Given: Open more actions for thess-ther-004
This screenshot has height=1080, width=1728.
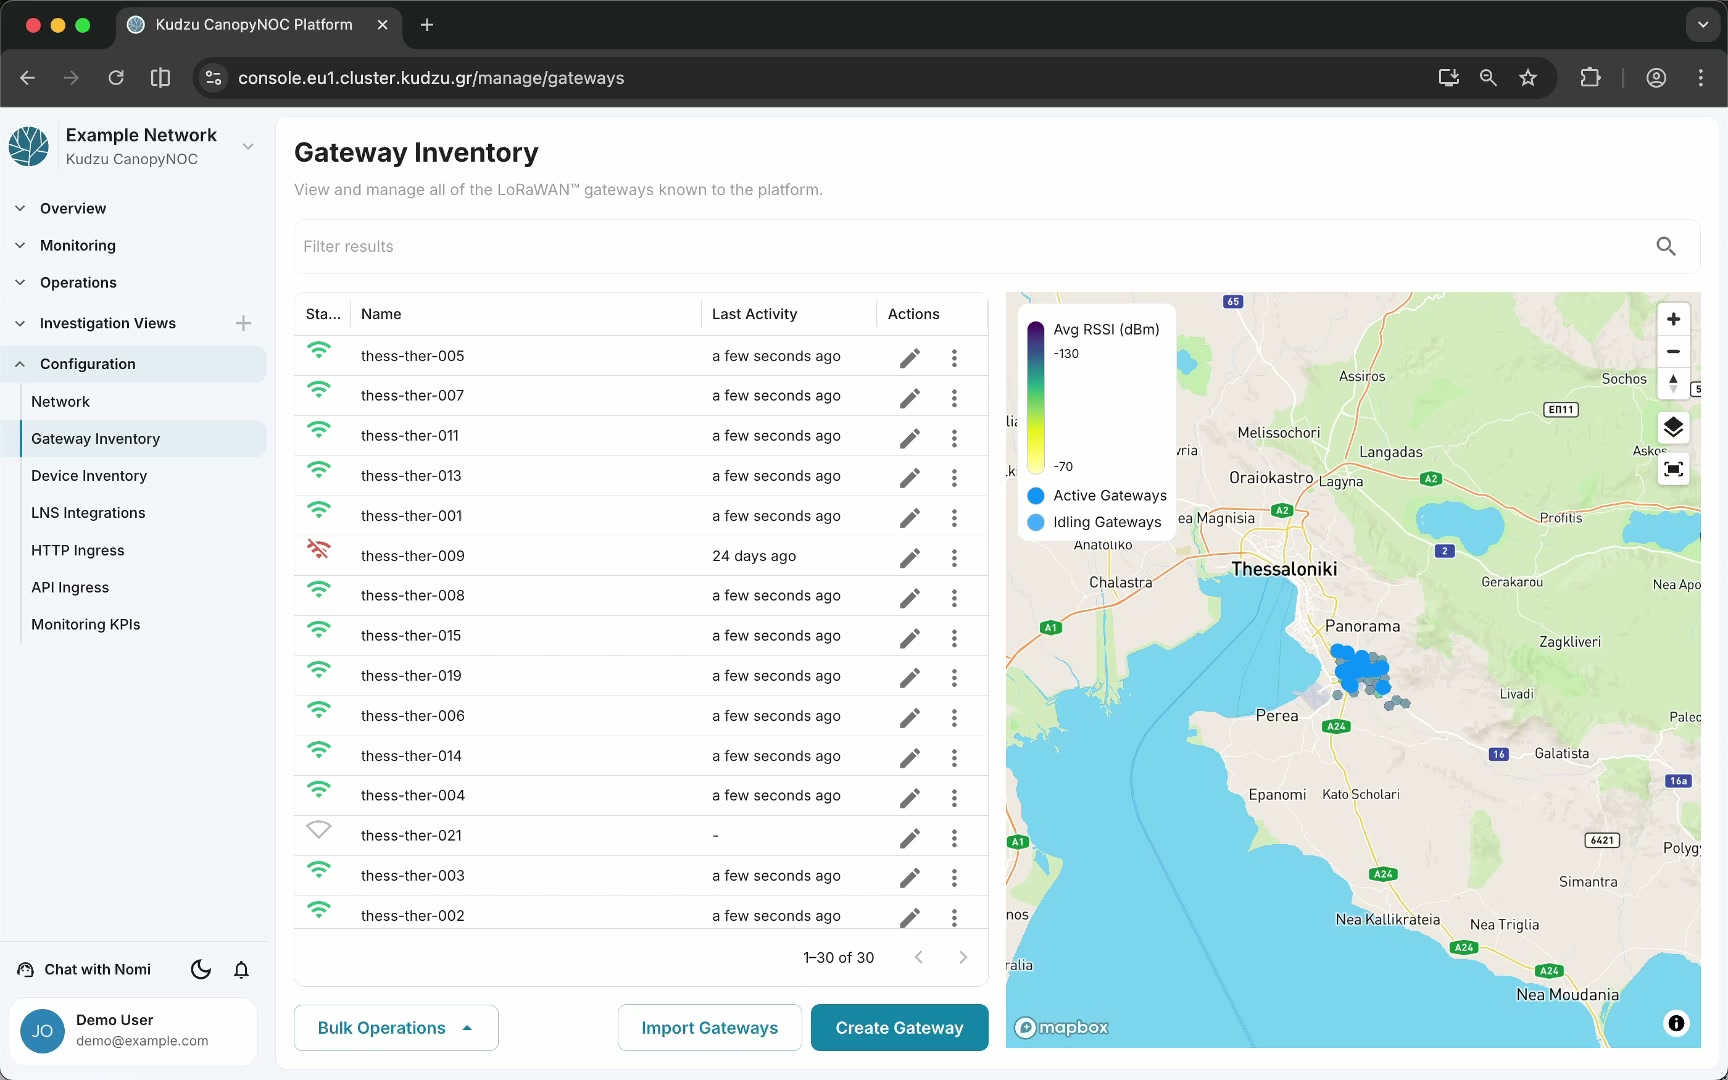Looking at the screenshot, I should click(x=954, y=798).
